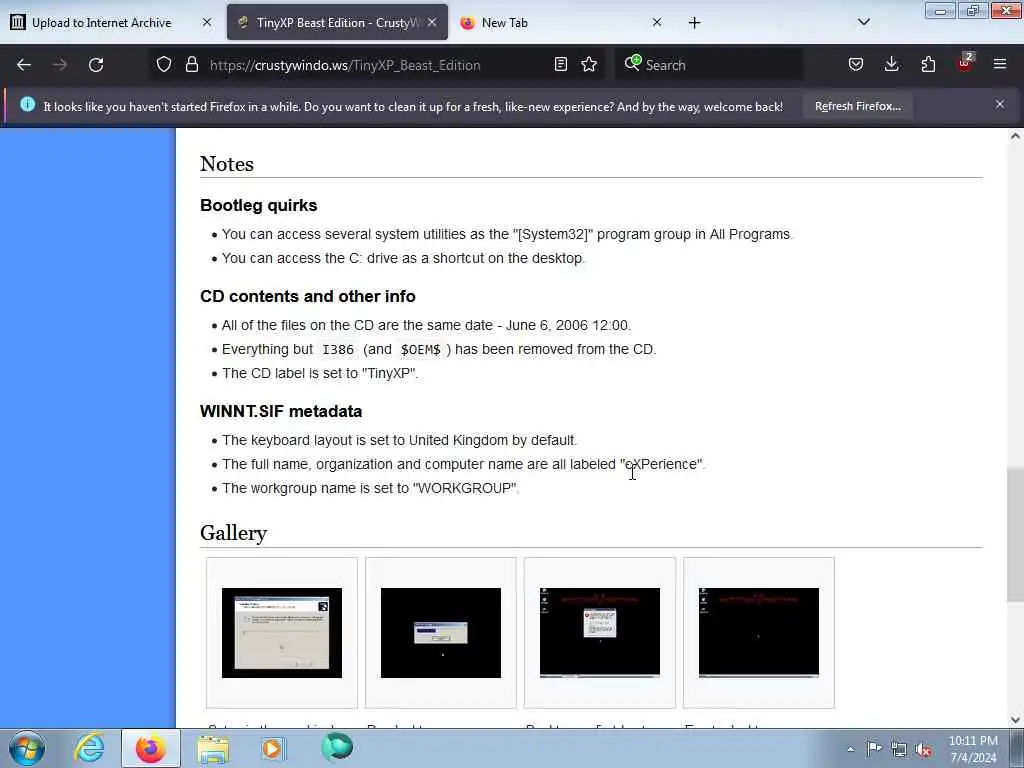This screenshot has height=768, width=1024.
Task: Open Windows Media Player taskbar icon
Action: 273,748
